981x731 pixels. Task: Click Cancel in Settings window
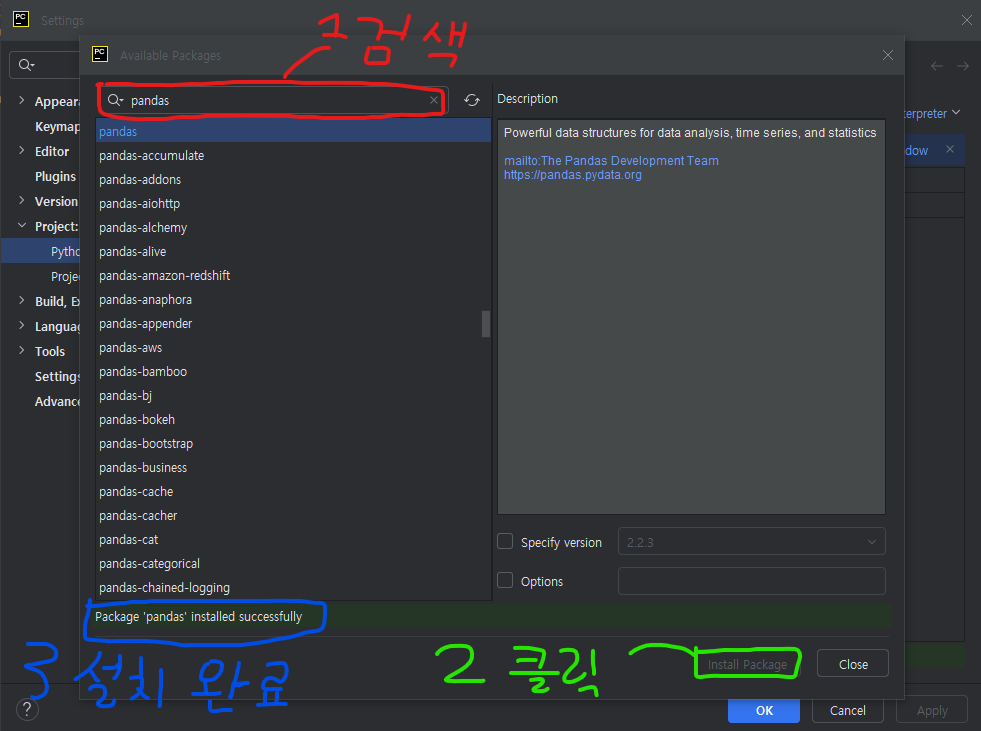[x=848, y=710]
